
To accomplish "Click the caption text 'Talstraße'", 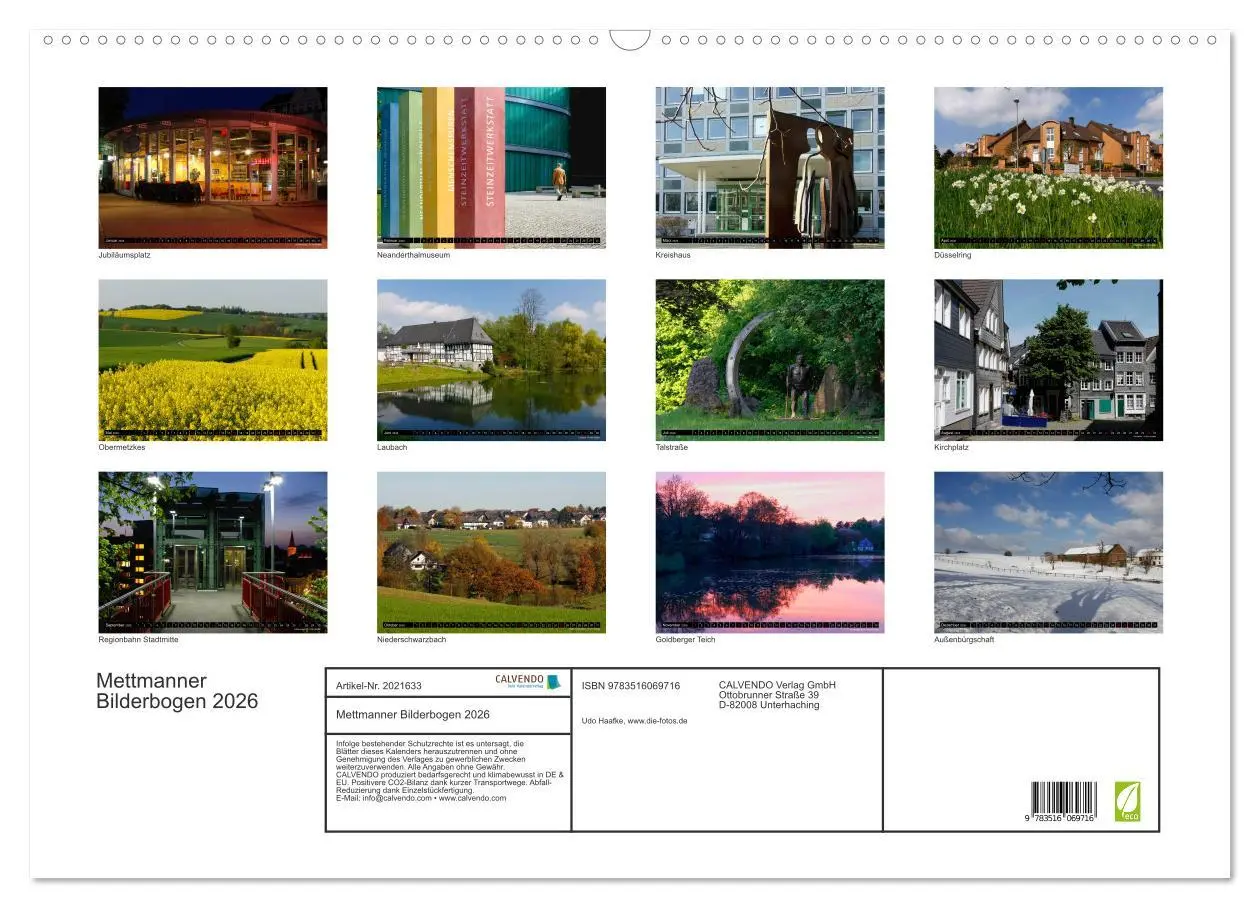I will tap(672, 447).
